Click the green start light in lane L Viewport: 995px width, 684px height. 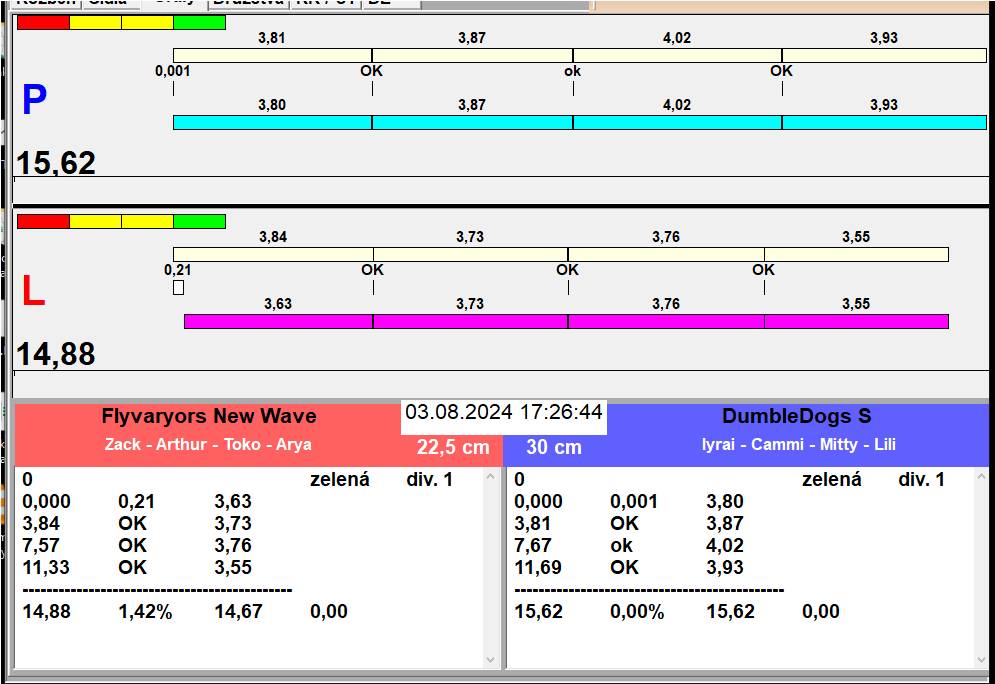point(199,221)
